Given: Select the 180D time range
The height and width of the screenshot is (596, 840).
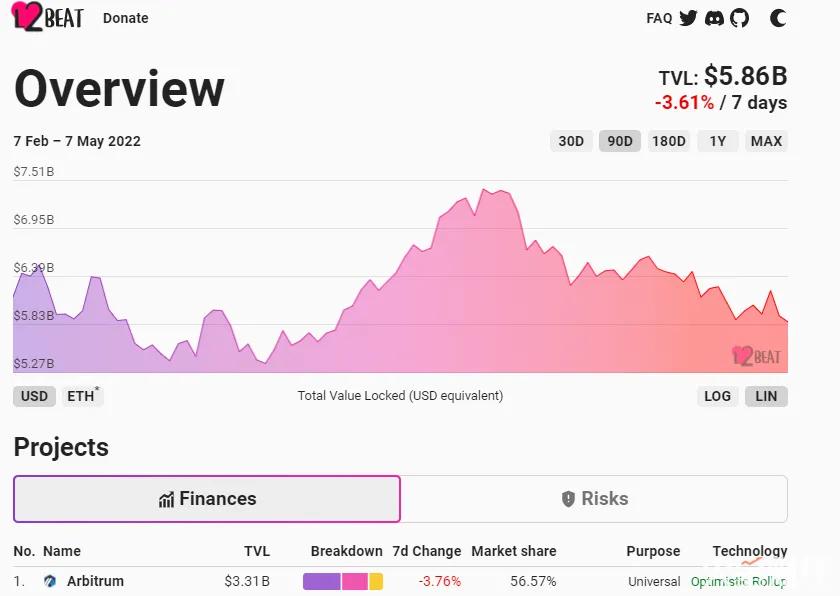Looking at the screenshot, I should click(x=668, y=141).
